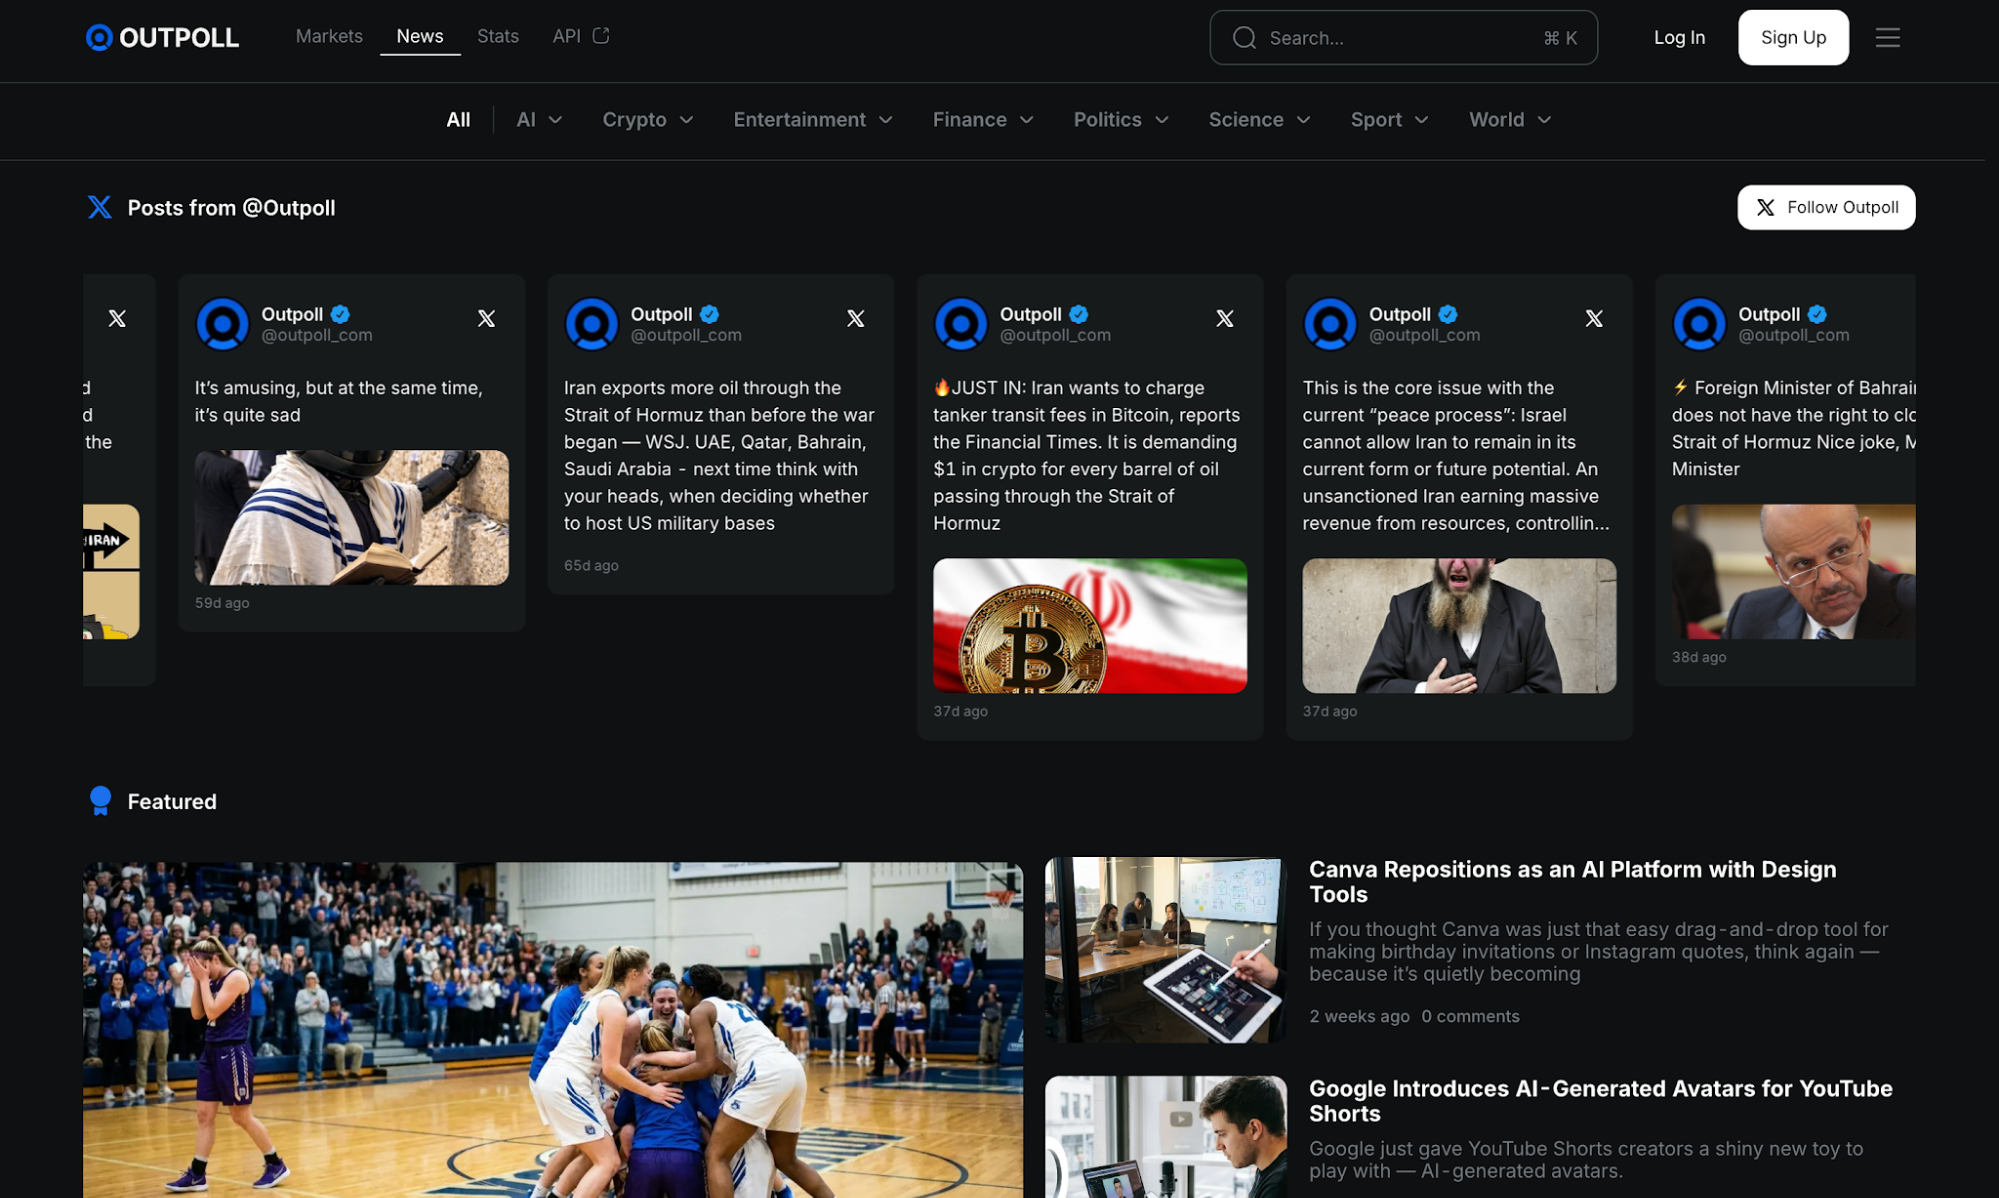
Task: Click the Outpoll logo in the header
Action: (x=162, y=37)
